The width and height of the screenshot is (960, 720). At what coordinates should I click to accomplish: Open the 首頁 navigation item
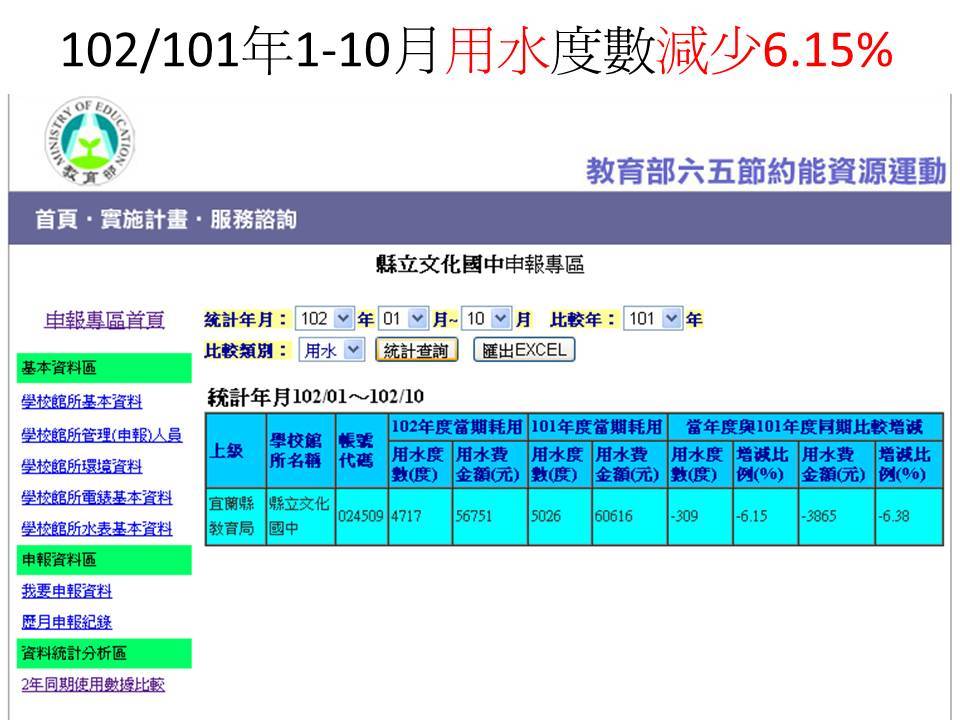coord(59,219)
